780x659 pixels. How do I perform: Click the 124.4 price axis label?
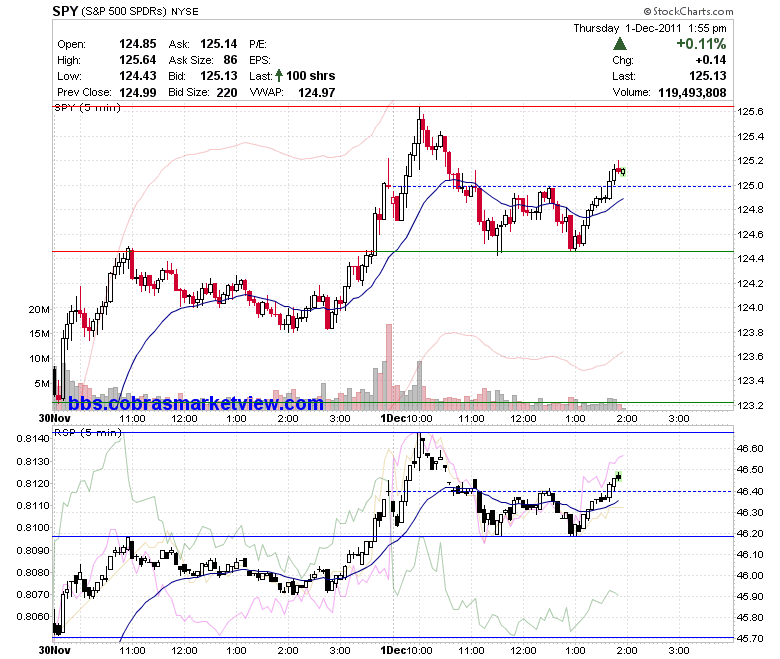click(750, 259)
